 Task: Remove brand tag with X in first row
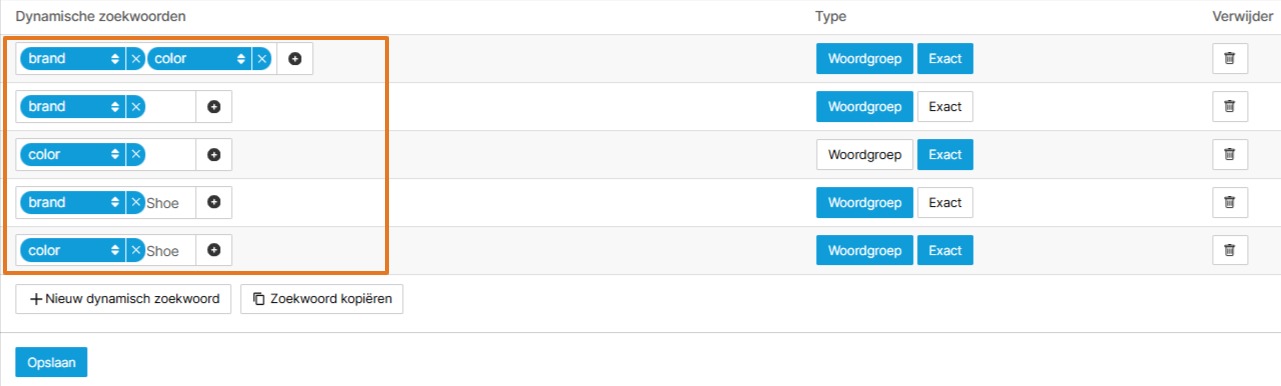136,59
